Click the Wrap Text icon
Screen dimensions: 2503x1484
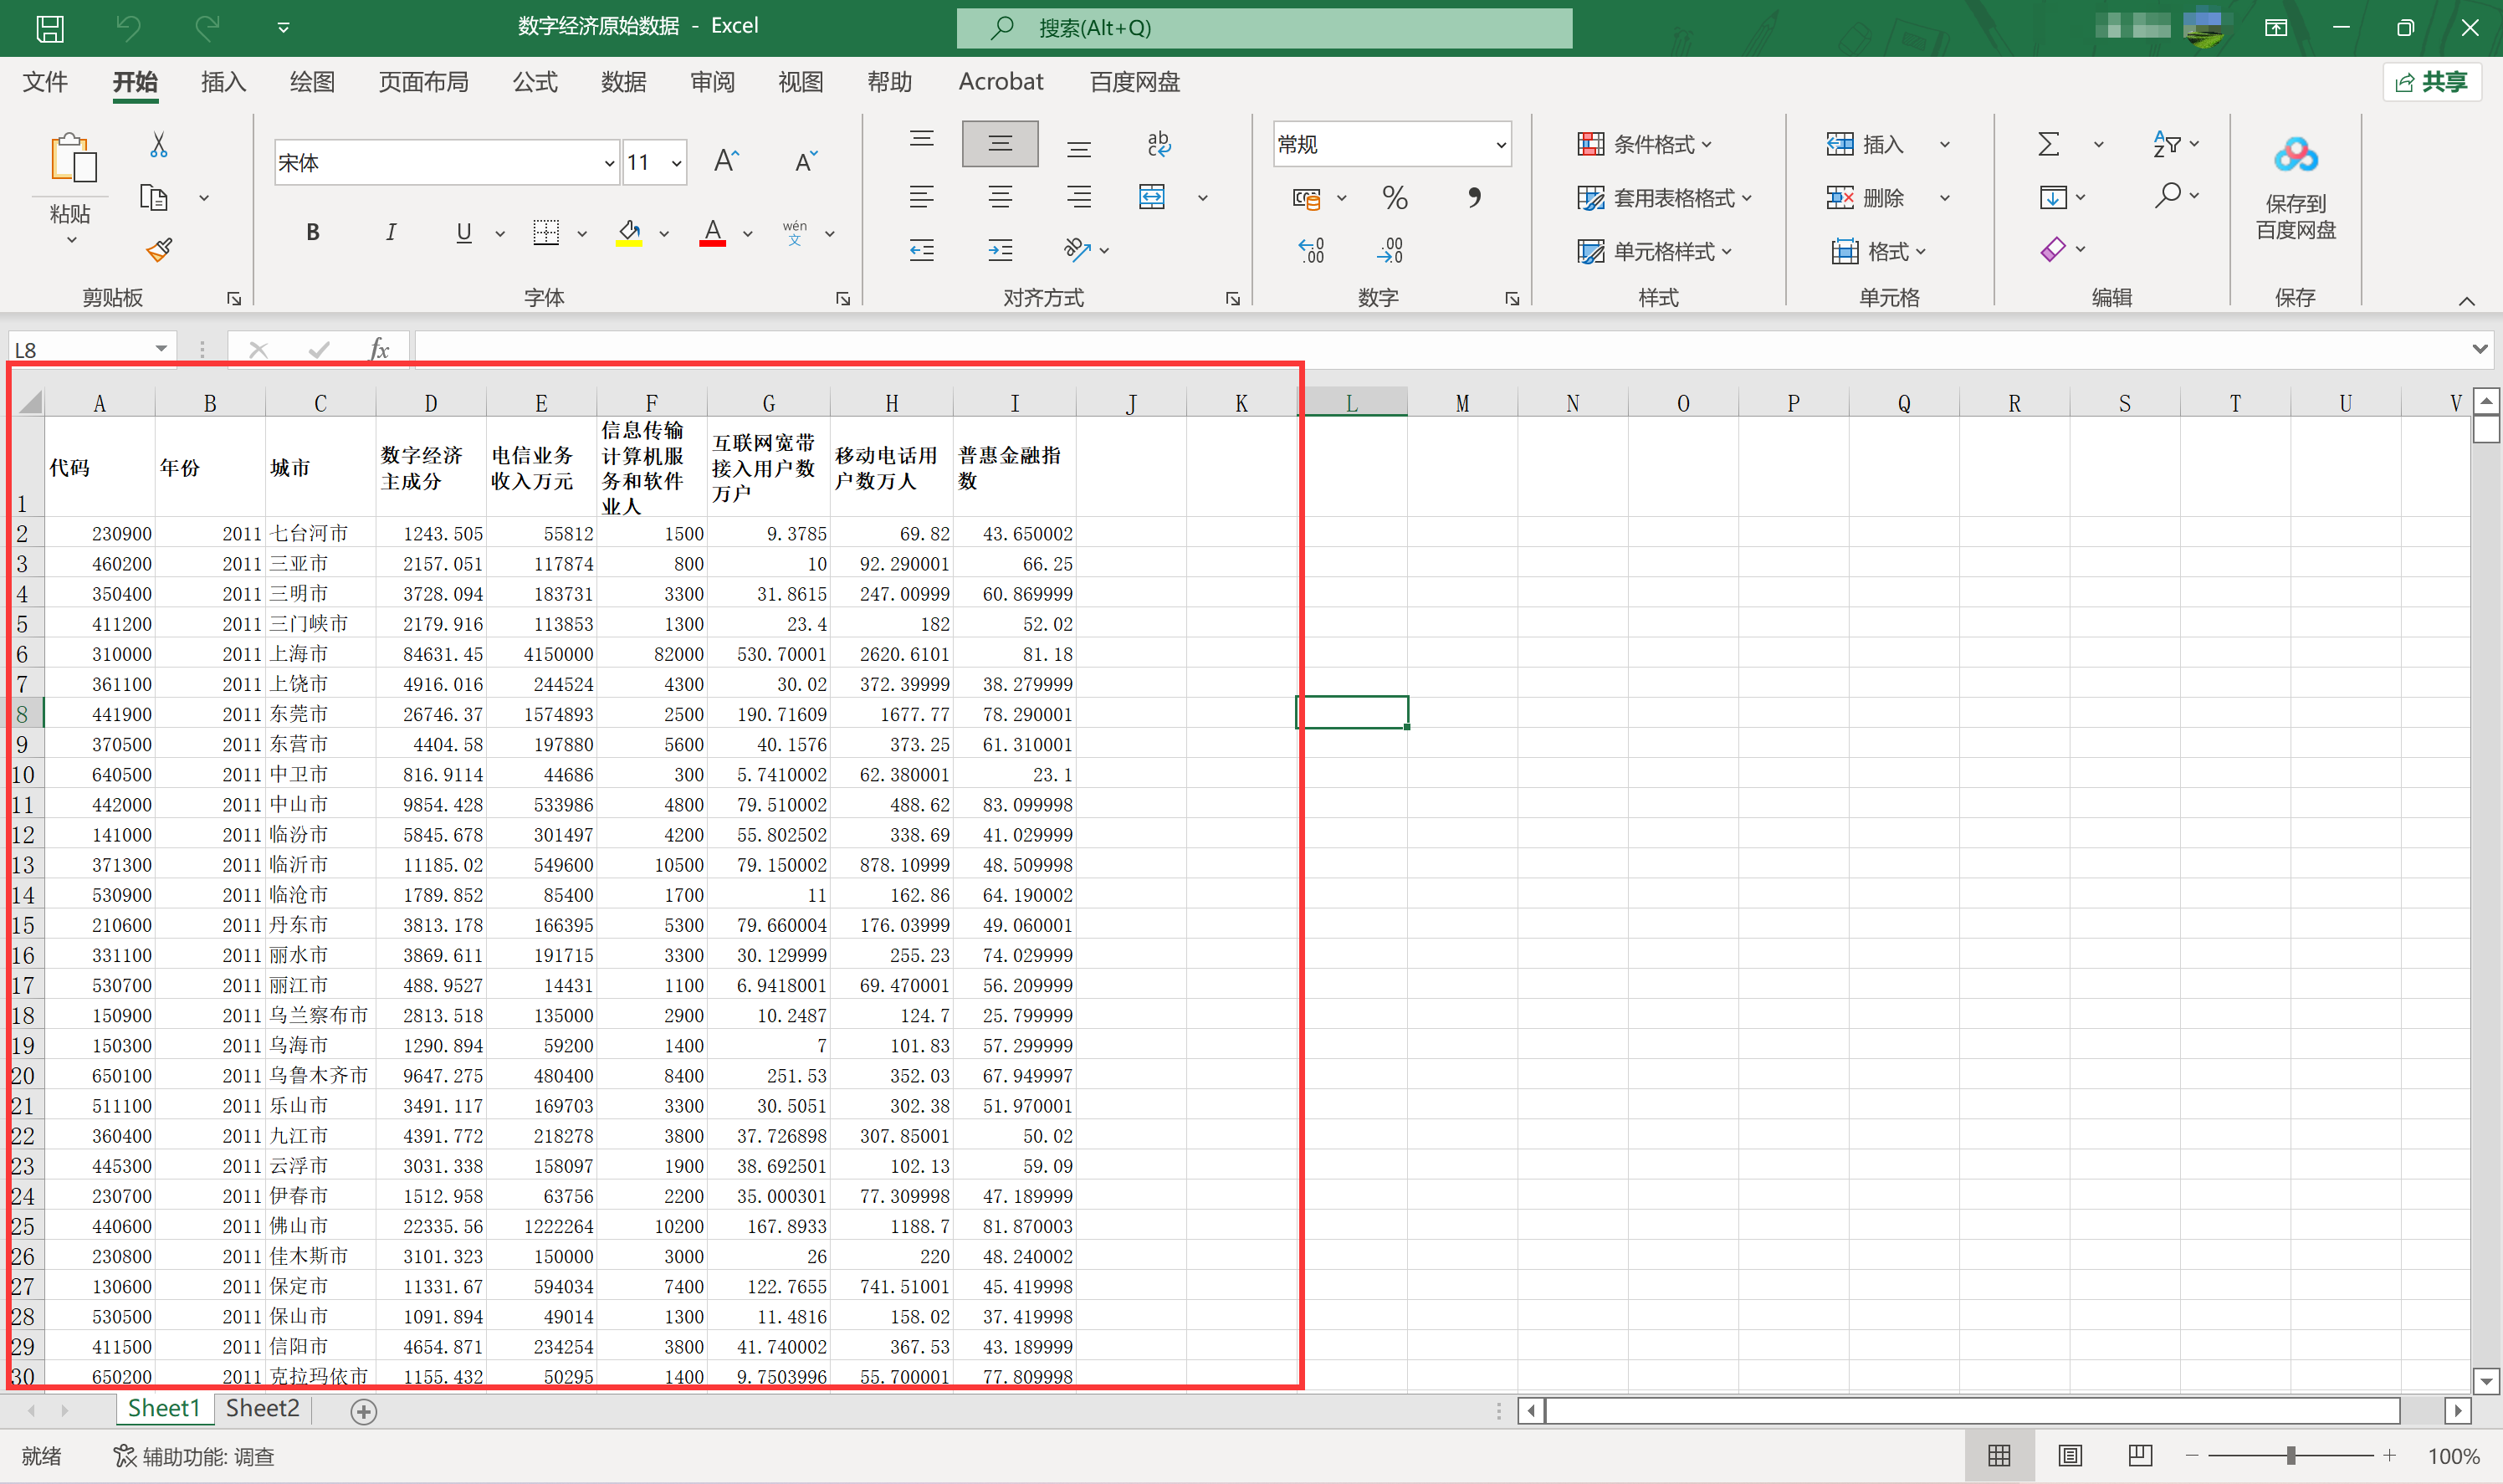pyautogui.click(x=1158, y=144)
